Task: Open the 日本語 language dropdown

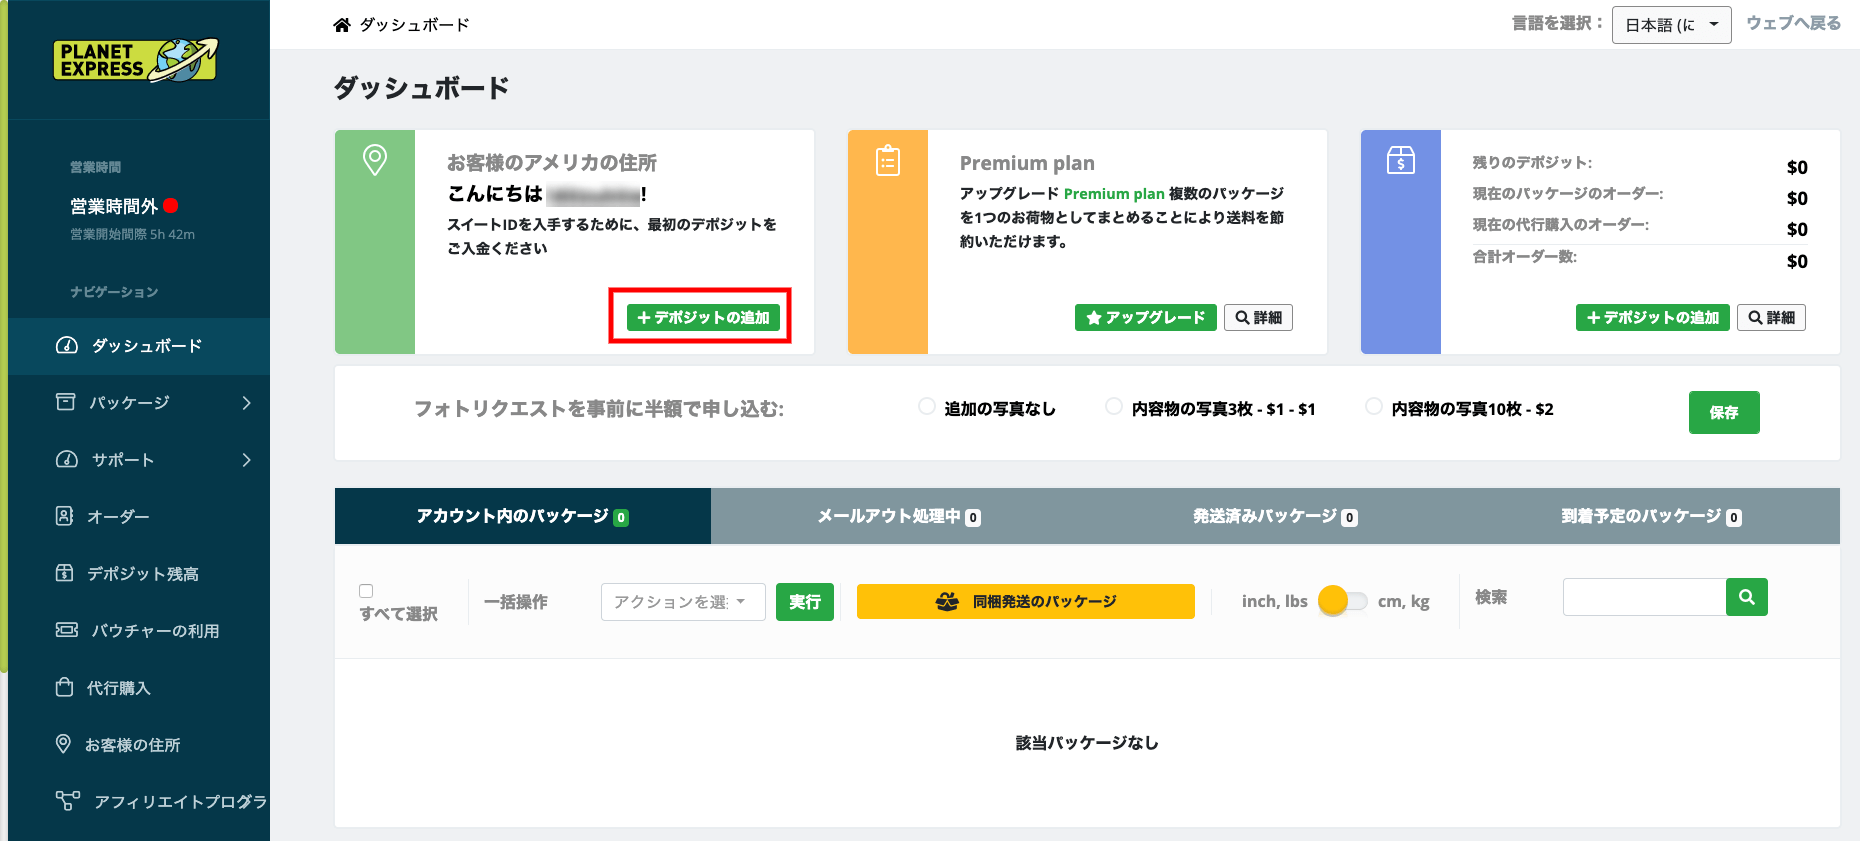Action: [1671, 25]
